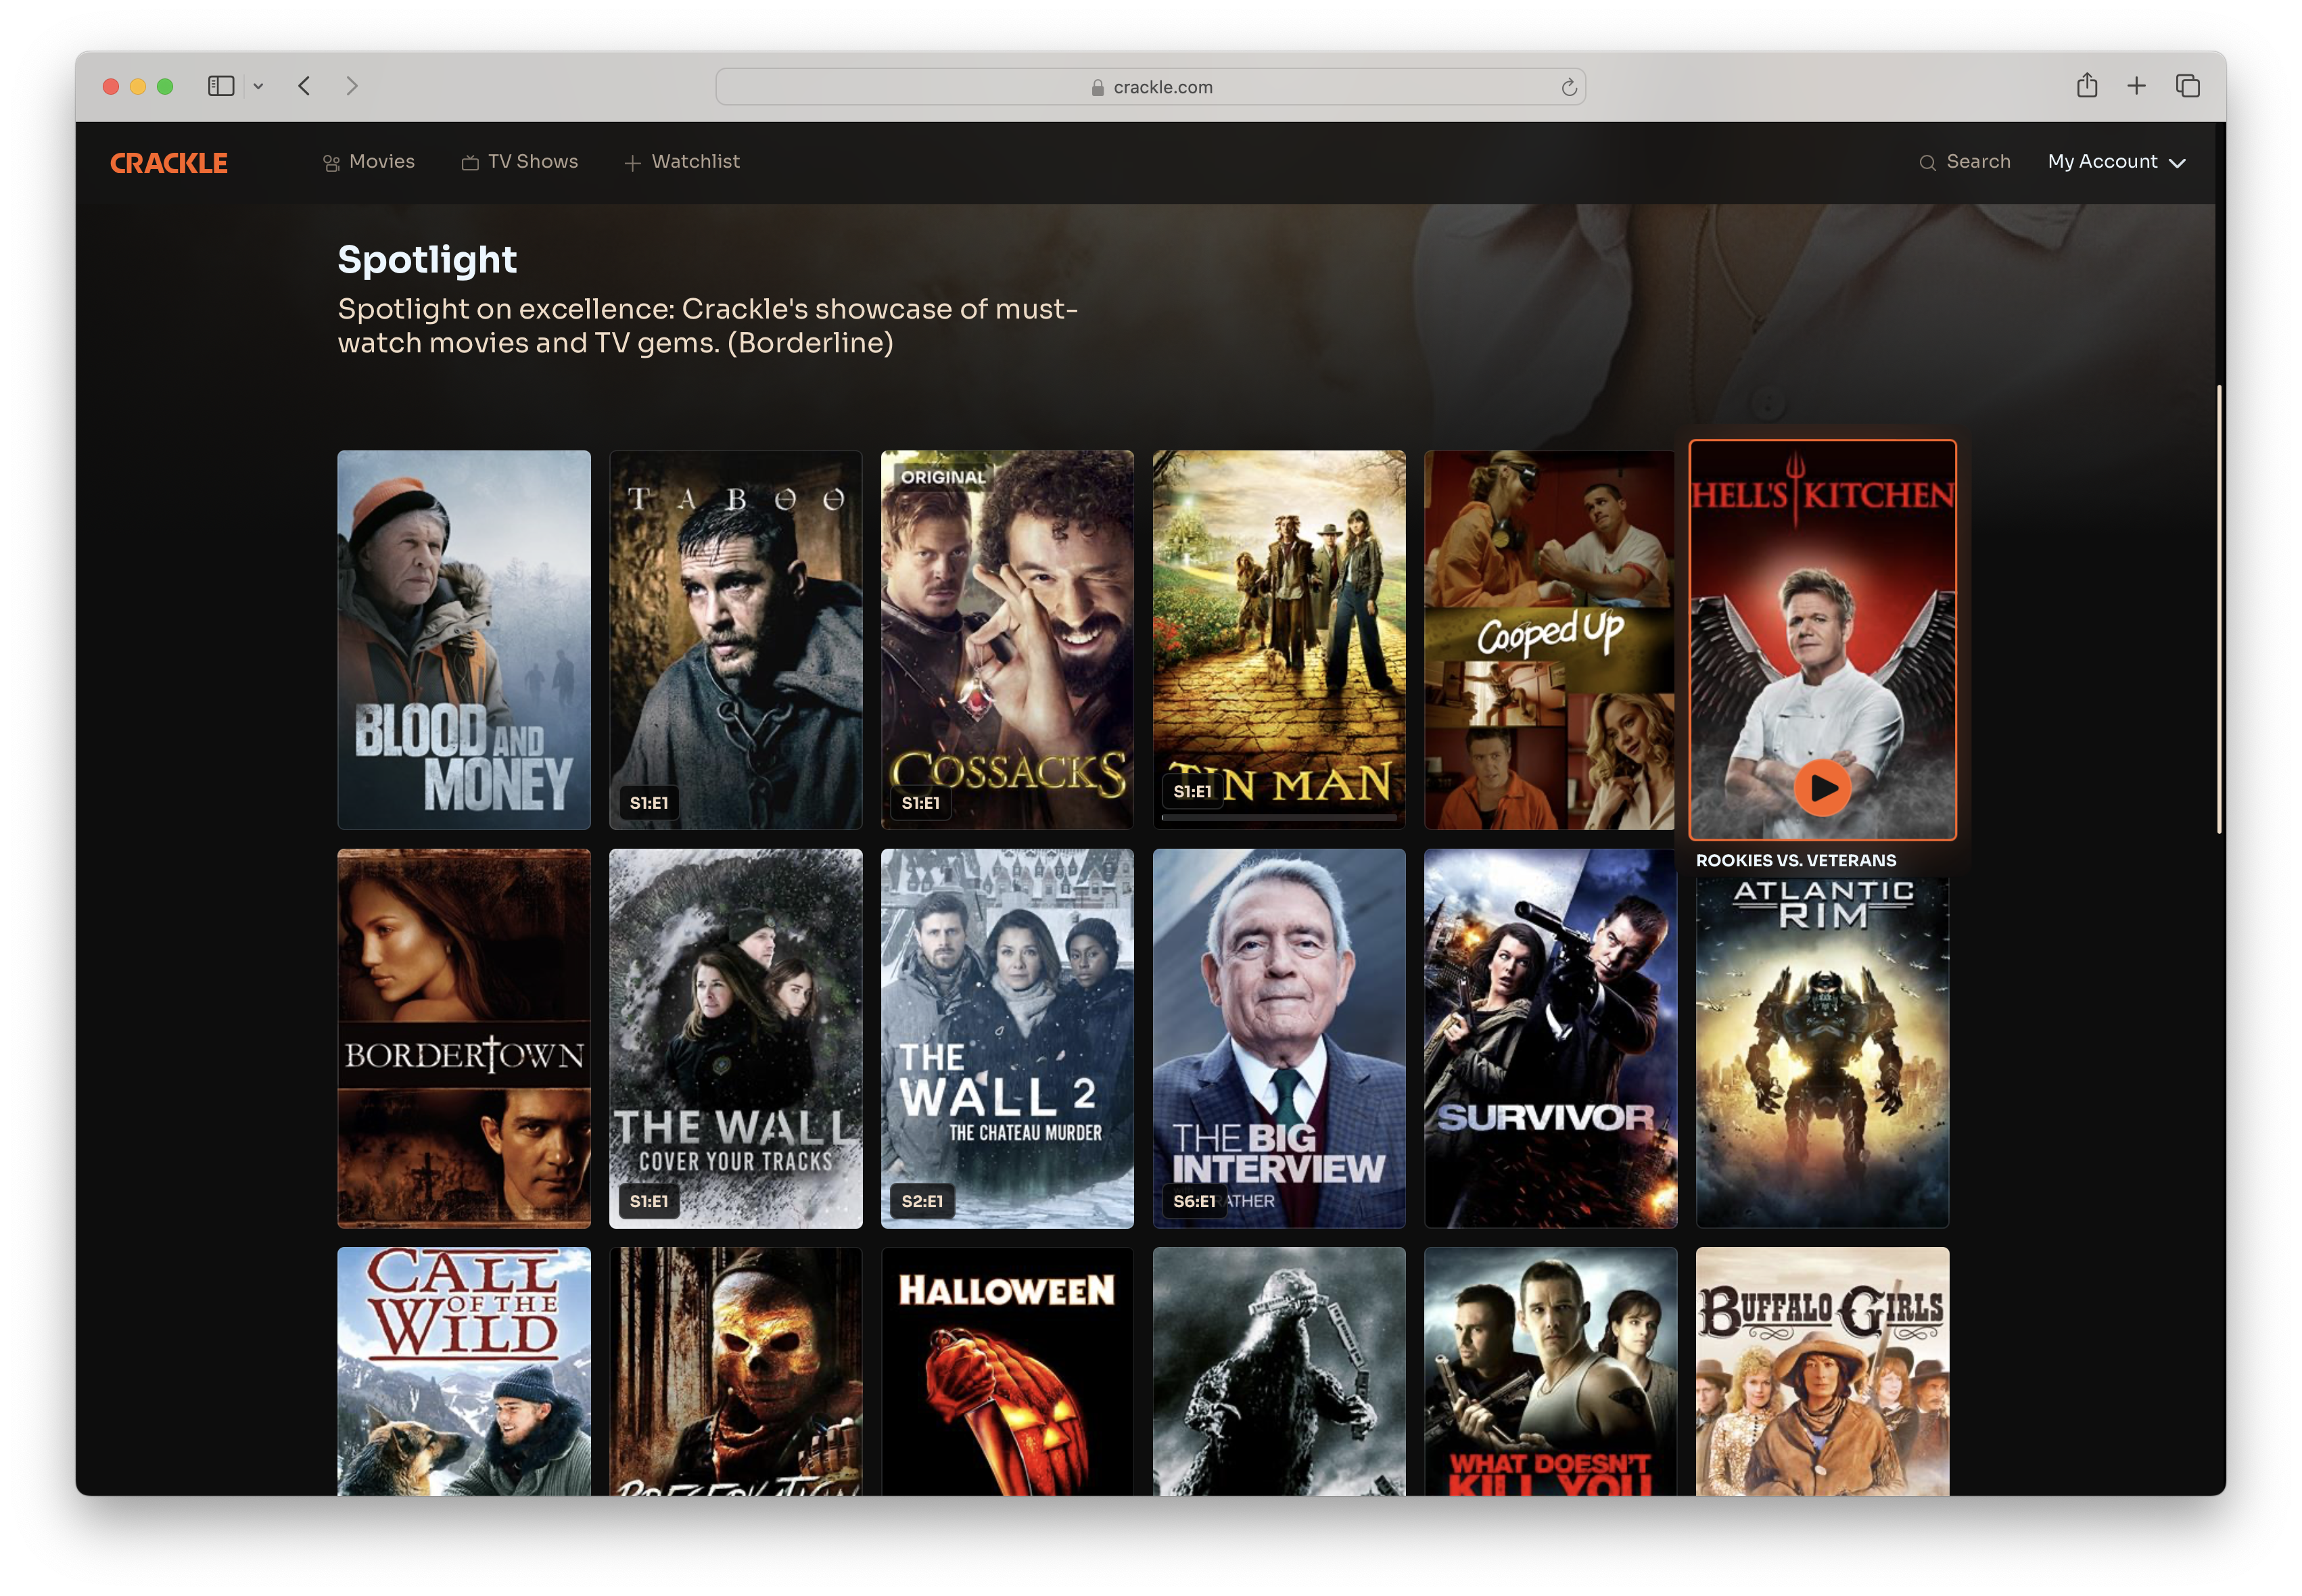Click the Tin Man progress bar
Image resolution: width=2302 pixels, height=1596 pixels.
1279,818
